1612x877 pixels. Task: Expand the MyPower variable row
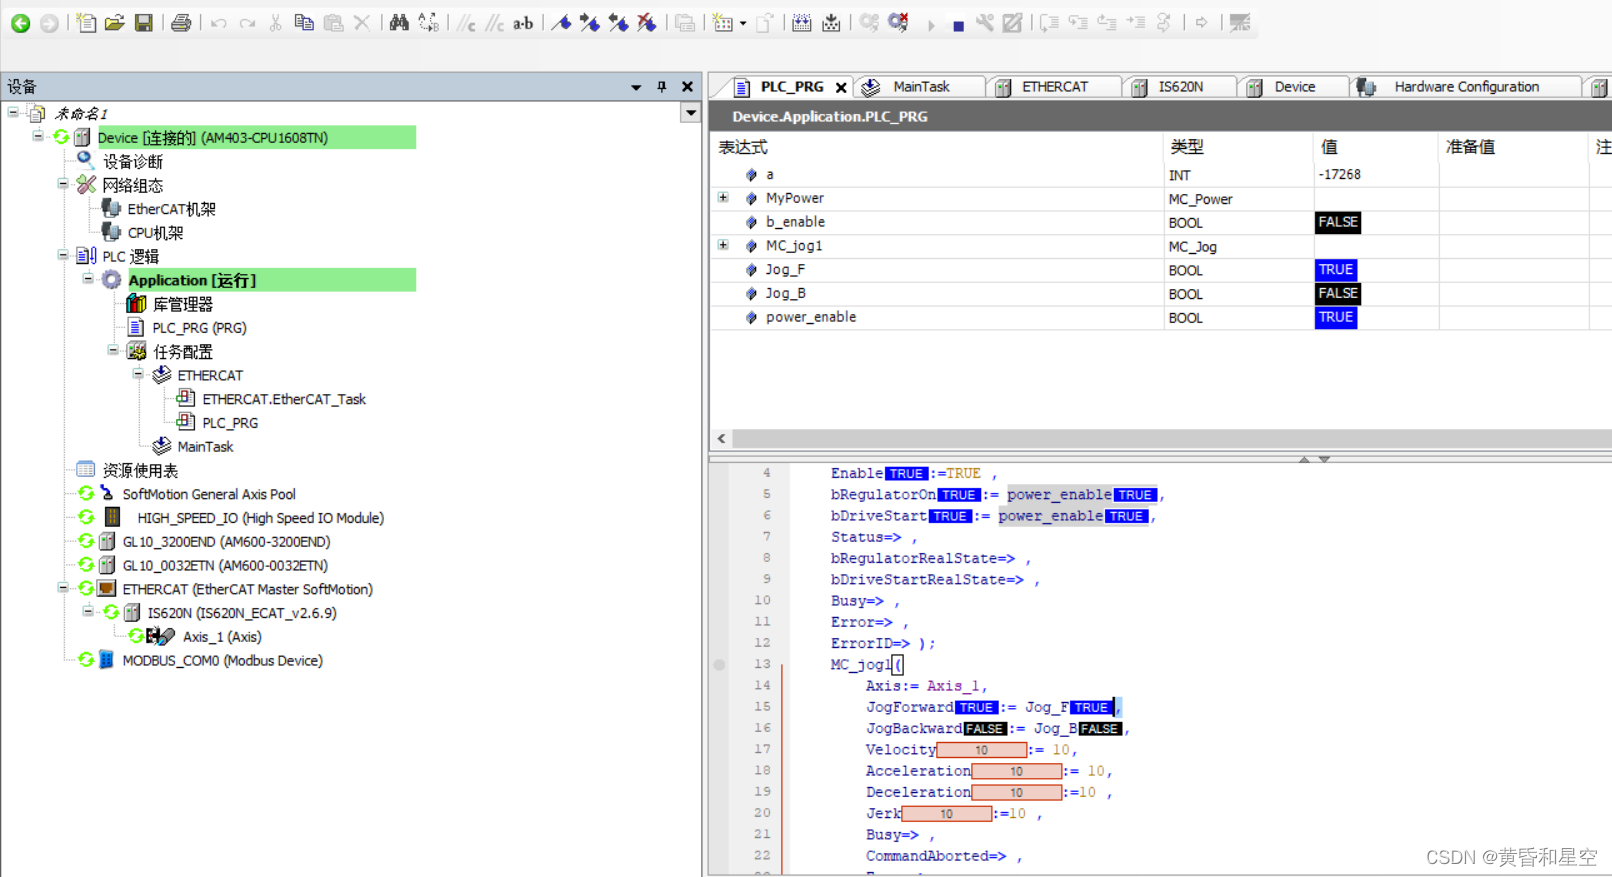(x=723, y=198)
